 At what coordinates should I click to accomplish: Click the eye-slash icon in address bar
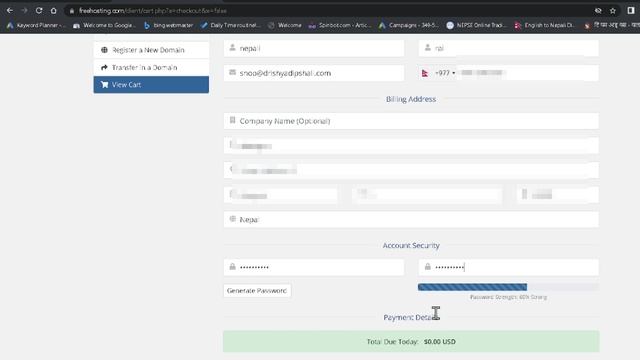[x=598, y=11]
